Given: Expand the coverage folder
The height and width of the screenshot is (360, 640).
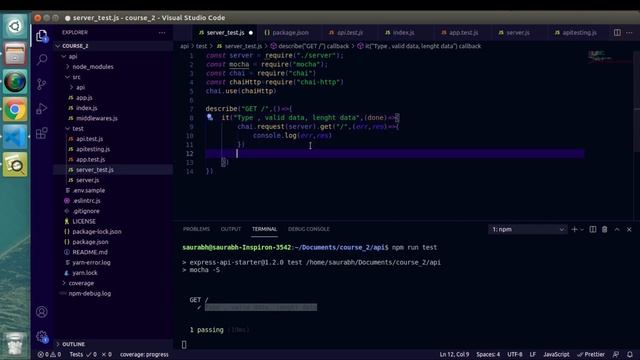Looking at the screenshot, I should click(x=81, y=283).
